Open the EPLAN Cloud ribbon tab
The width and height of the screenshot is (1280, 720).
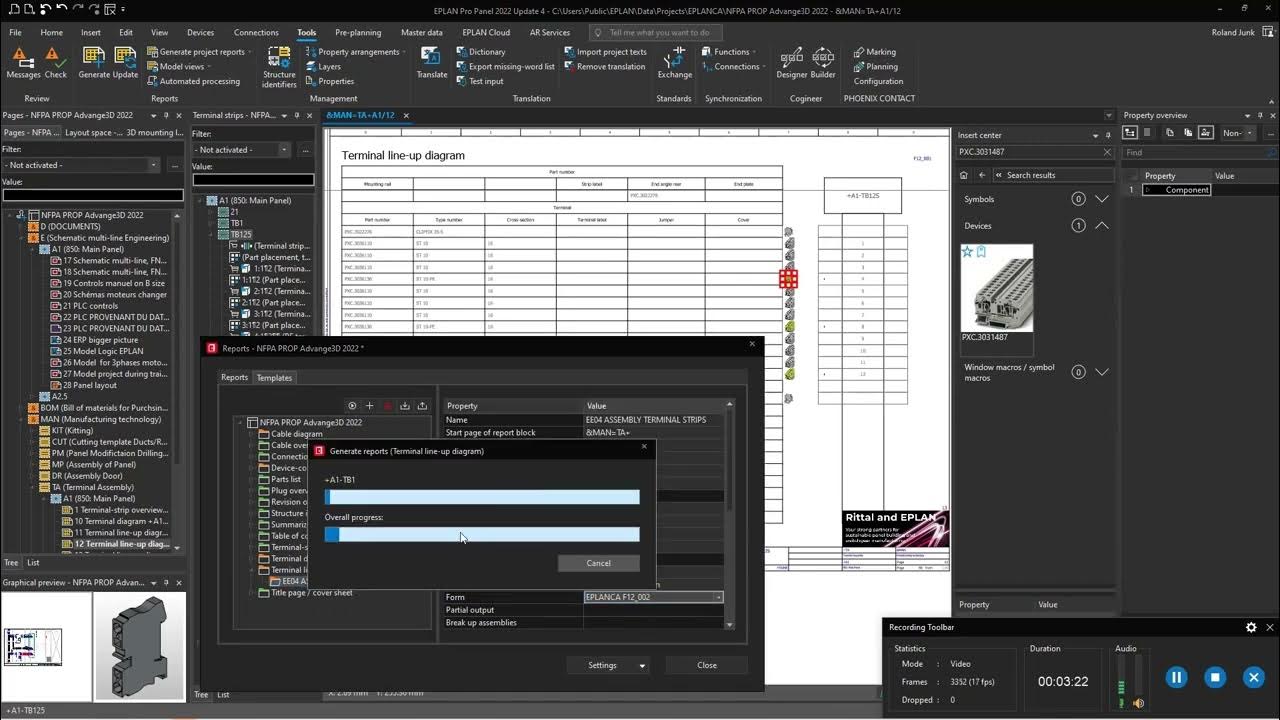click(x=486, y=32)
